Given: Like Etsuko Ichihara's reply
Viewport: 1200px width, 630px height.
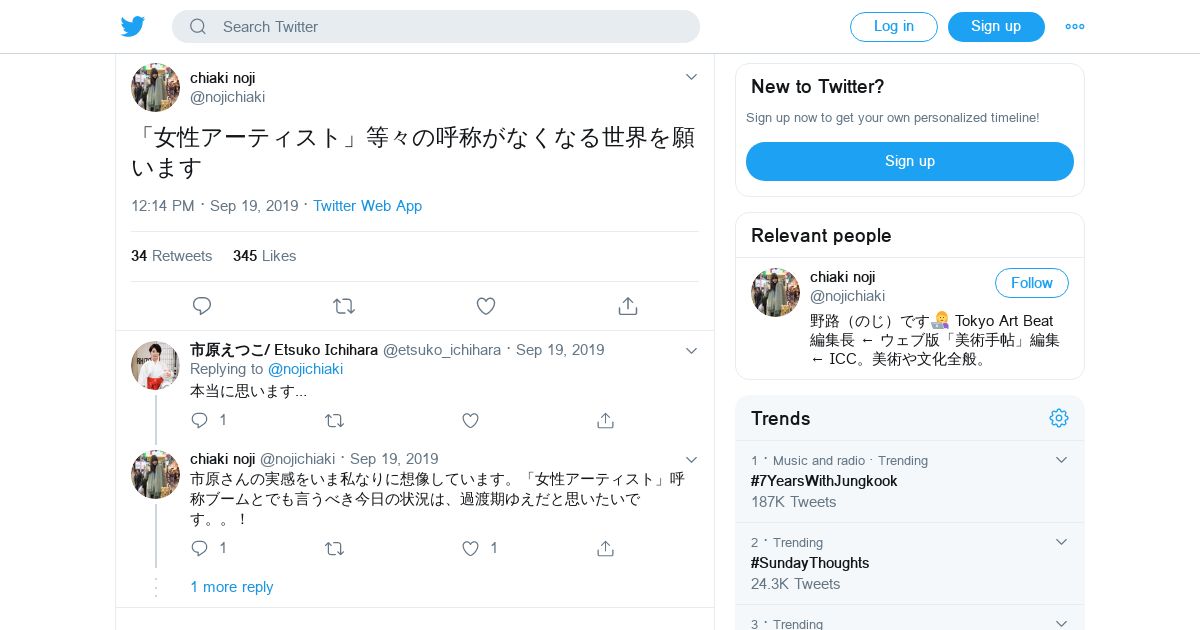Looking at the screenshot, I should [x=470, y=421].
